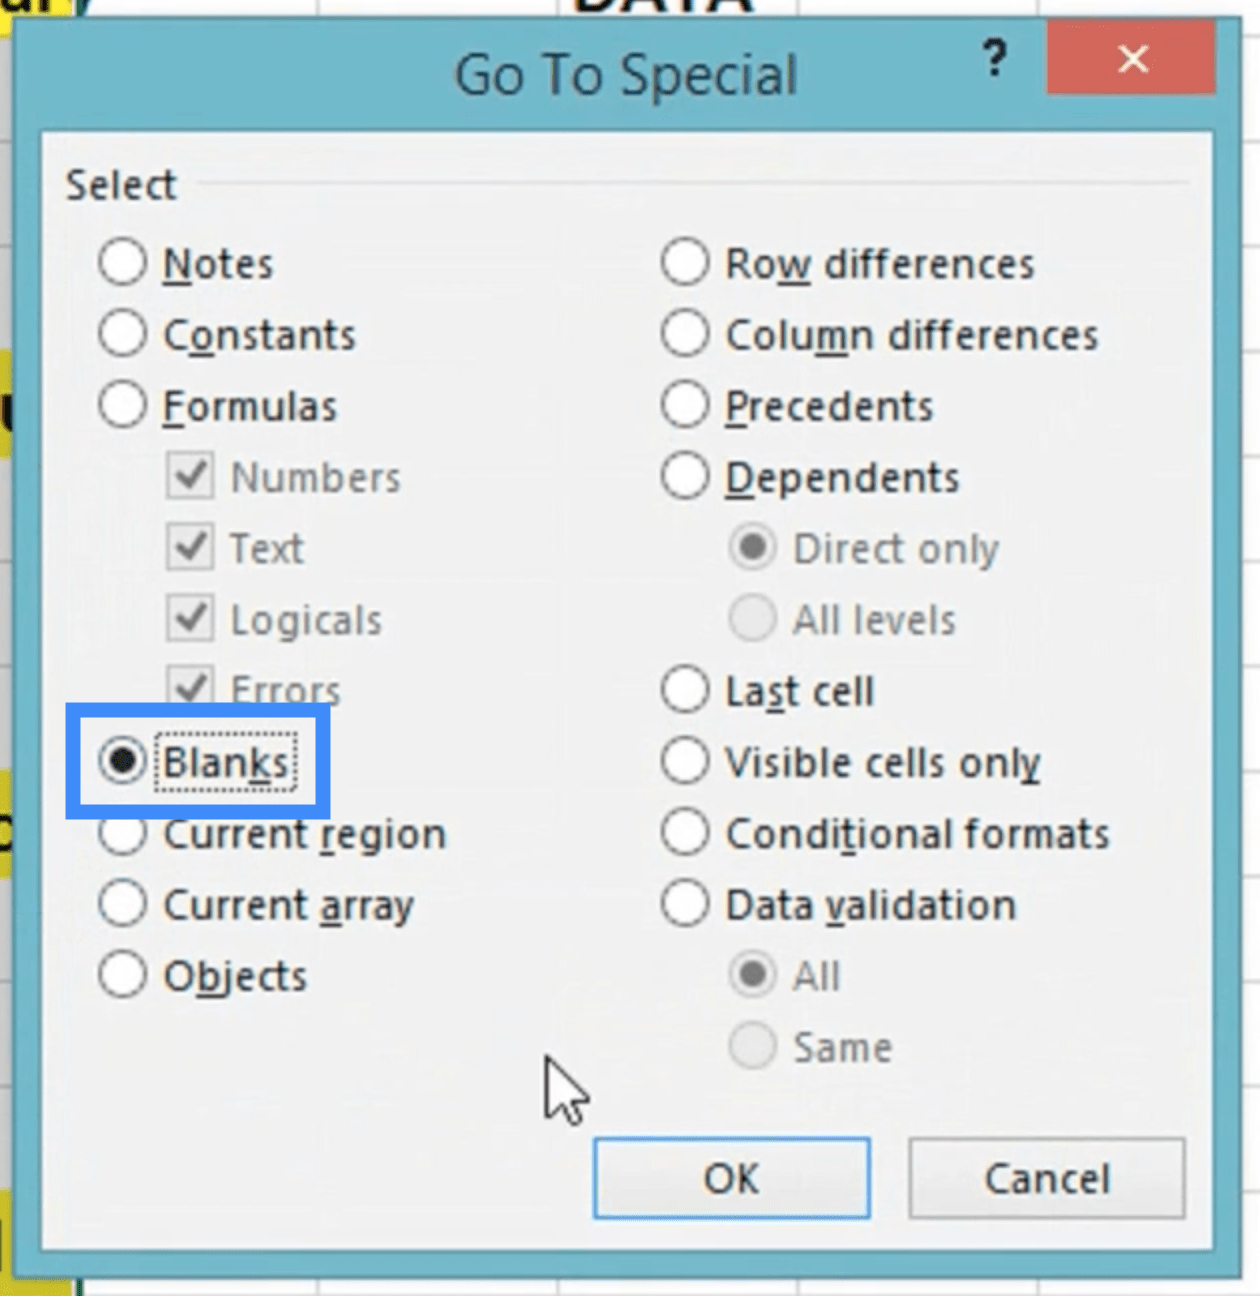Toggle the Numbers checkbox under Formulas
Screen dimensions: 1260x1296
tap(190, 477)
